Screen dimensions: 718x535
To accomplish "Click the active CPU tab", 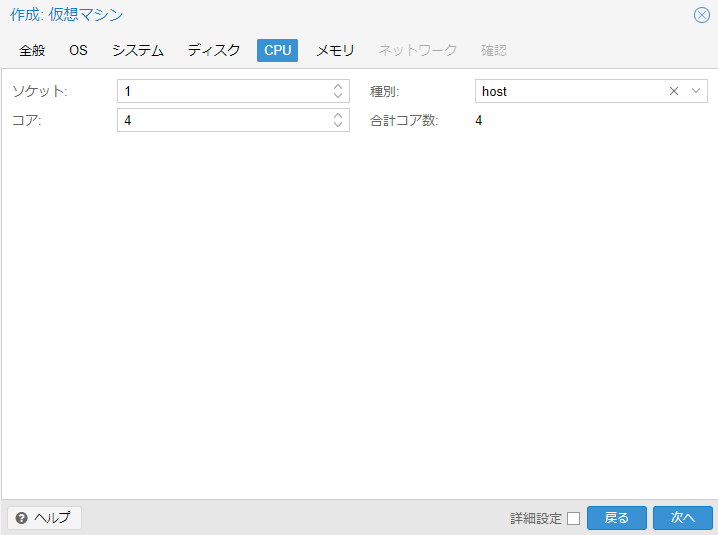I will point(277,50).
